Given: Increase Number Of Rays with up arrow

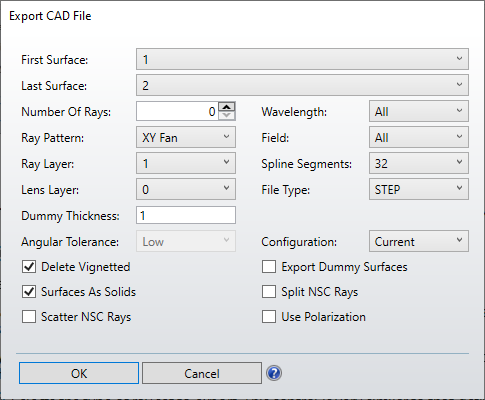Looking at the screenshot, I should [227, 107].
